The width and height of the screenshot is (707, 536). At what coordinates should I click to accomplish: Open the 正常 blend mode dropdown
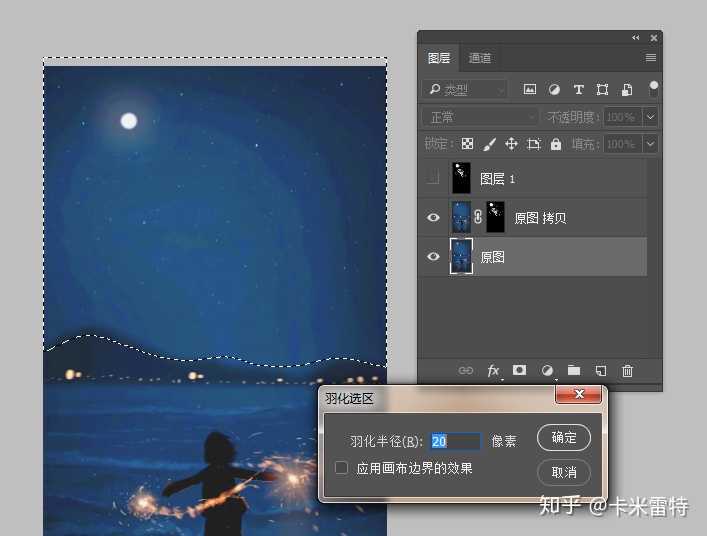[480, 118]
